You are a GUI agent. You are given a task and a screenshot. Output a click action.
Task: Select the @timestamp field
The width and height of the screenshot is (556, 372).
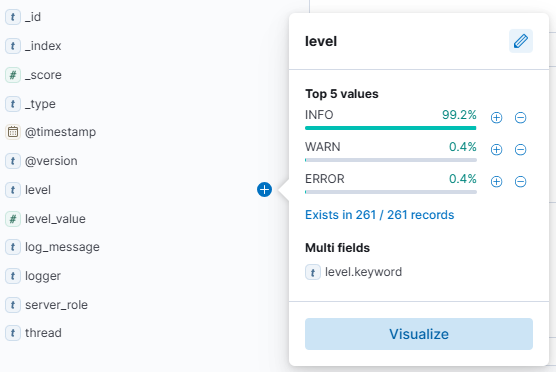pyautogui.click(x=60, y=132)
